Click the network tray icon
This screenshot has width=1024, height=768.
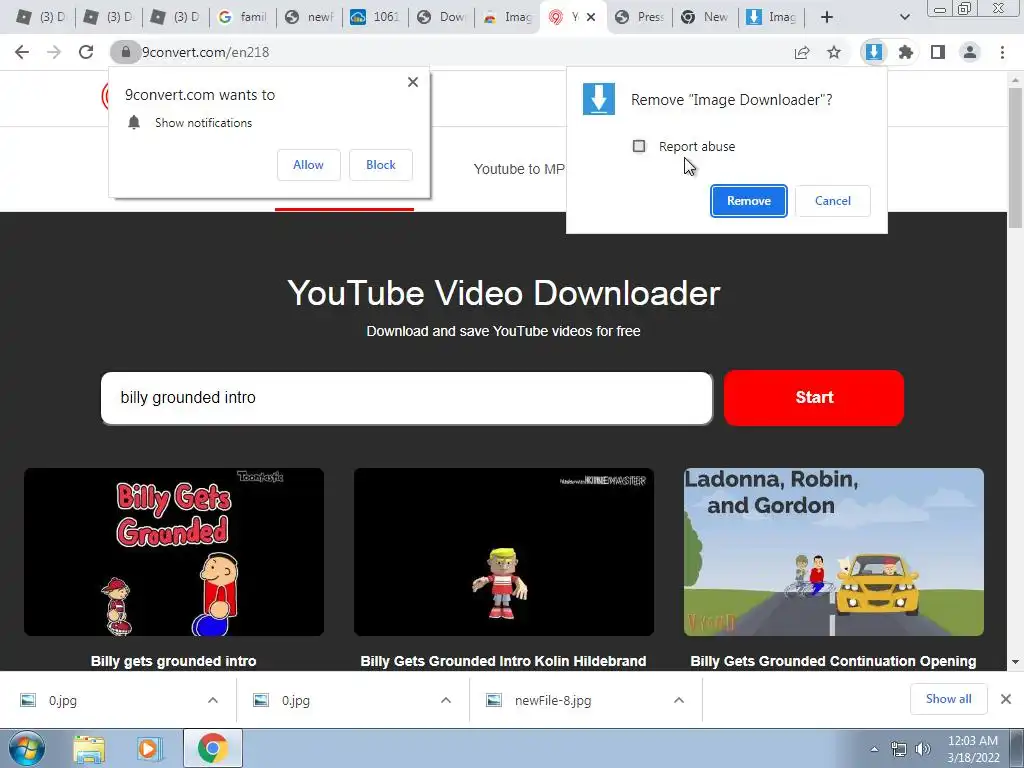[x=899, y=749]
